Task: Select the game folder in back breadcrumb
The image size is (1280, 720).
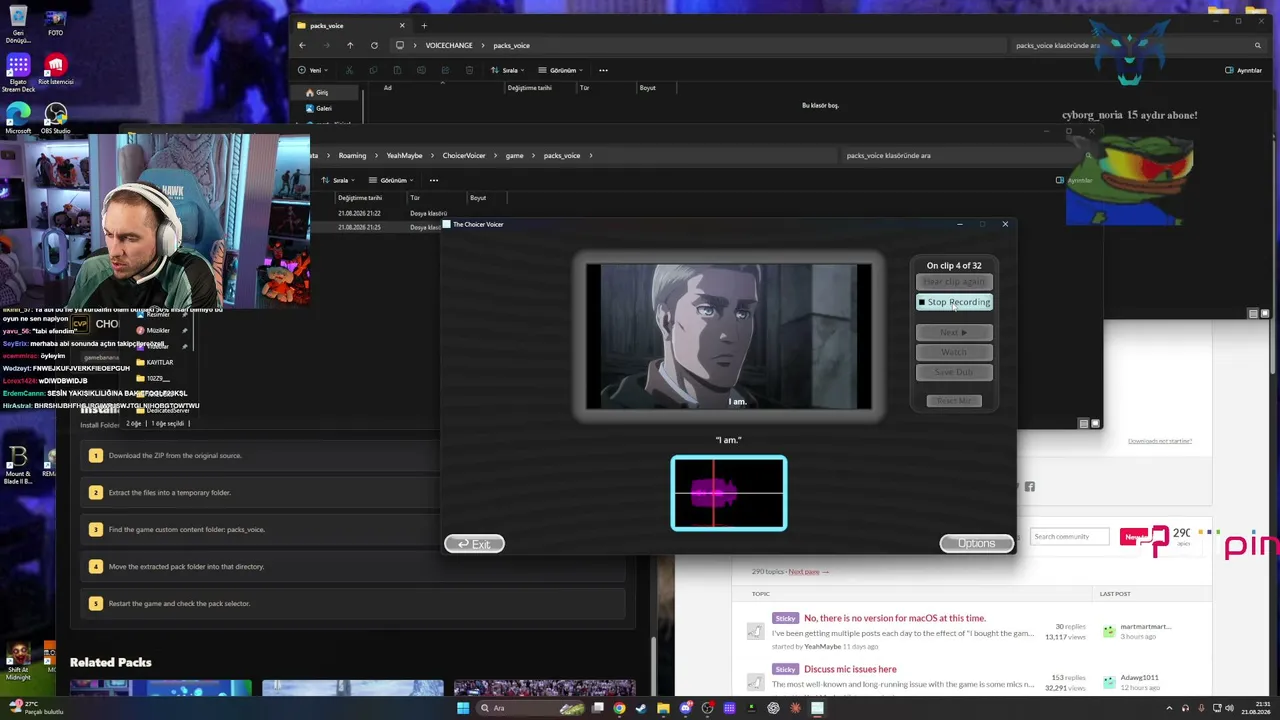Action: pyautogui.click(x=515, y=155)
